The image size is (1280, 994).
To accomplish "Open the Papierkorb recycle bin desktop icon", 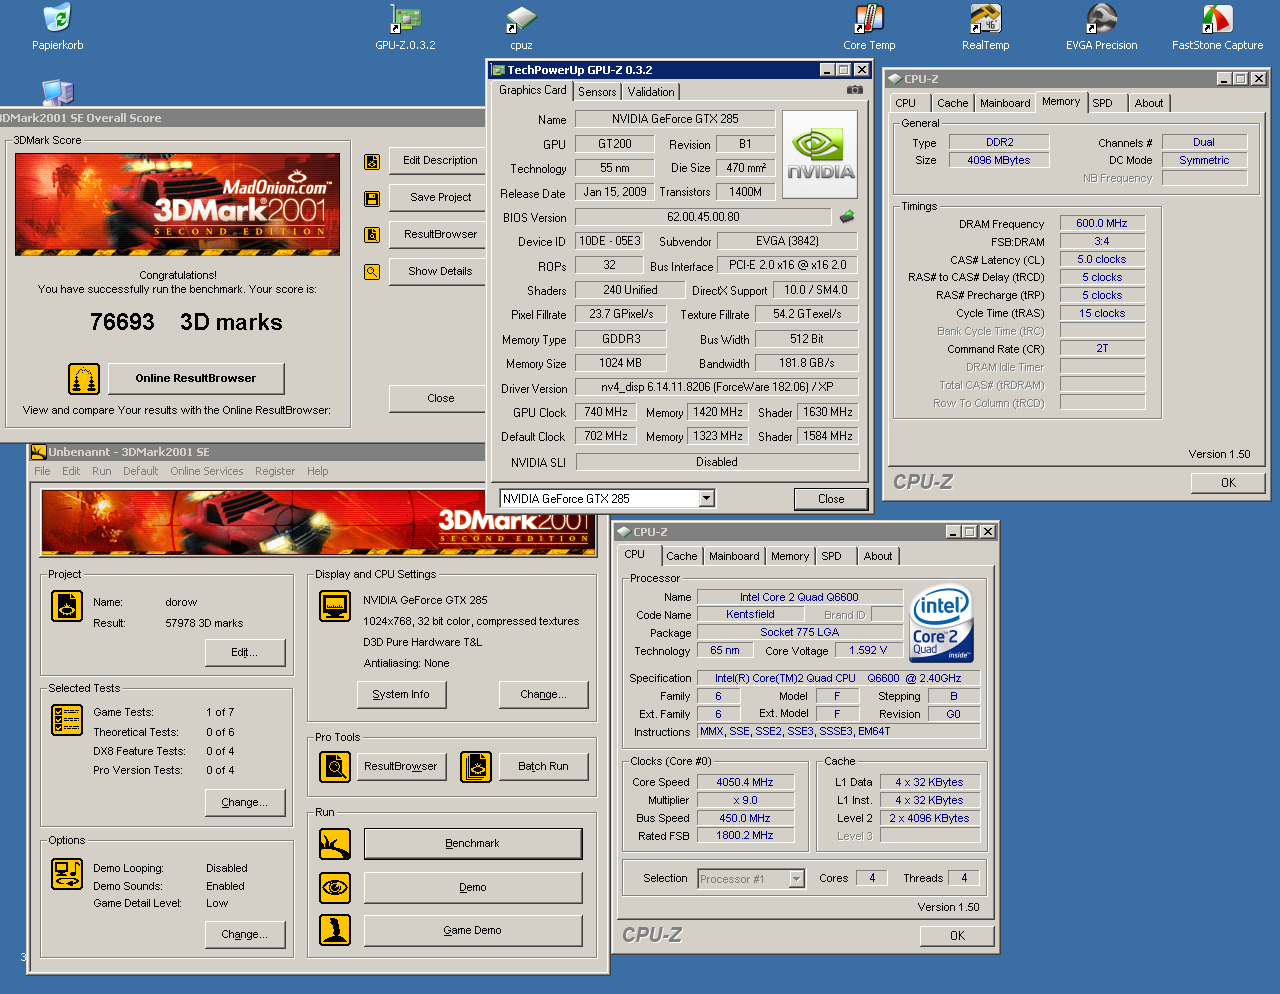I will pyautogui.click(x=58, y=27).
